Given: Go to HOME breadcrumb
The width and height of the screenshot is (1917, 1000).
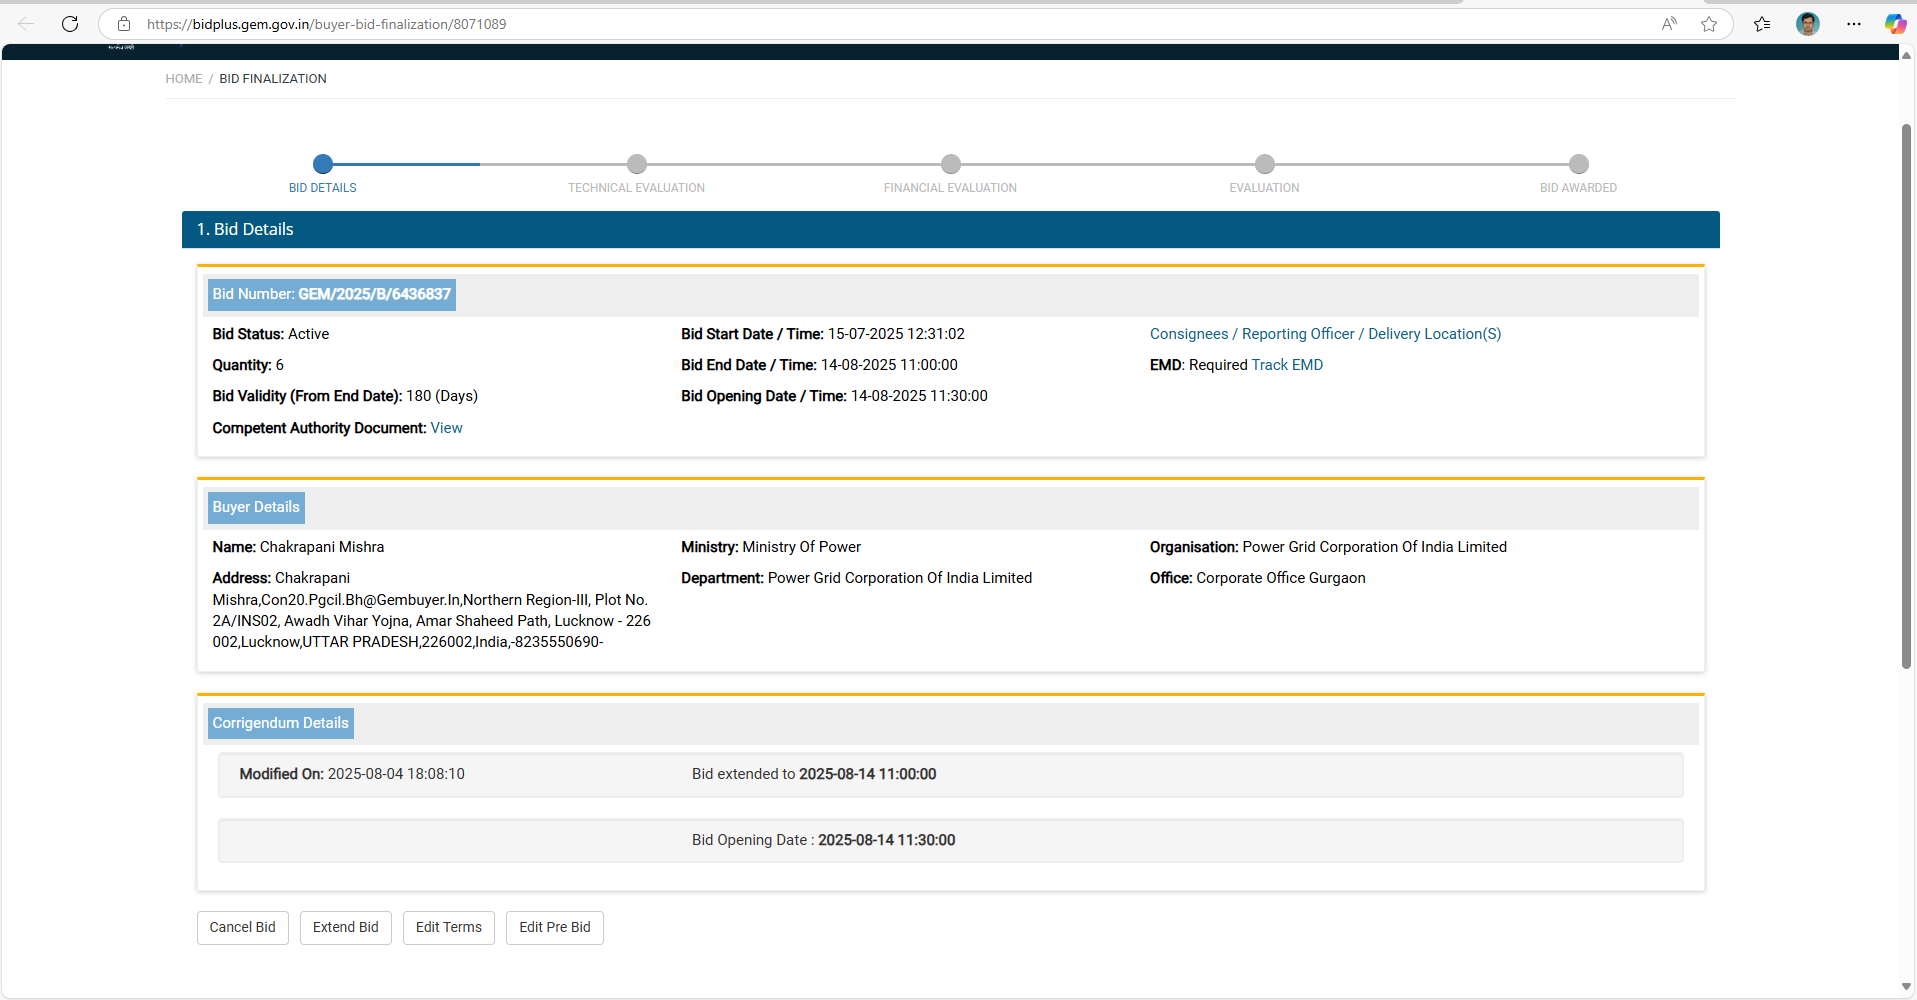Looking at the screenshot, I should pos(184,79).
